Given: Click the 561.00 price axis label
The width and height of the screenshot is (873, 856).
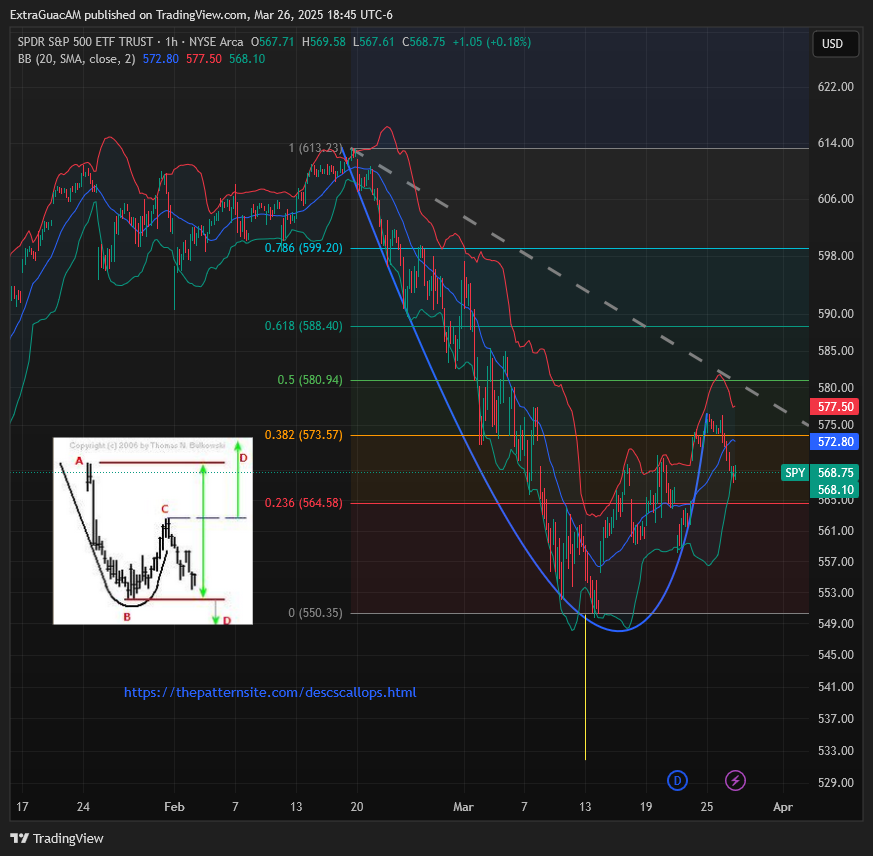Looking at the screenshot, I should (835, 531).
